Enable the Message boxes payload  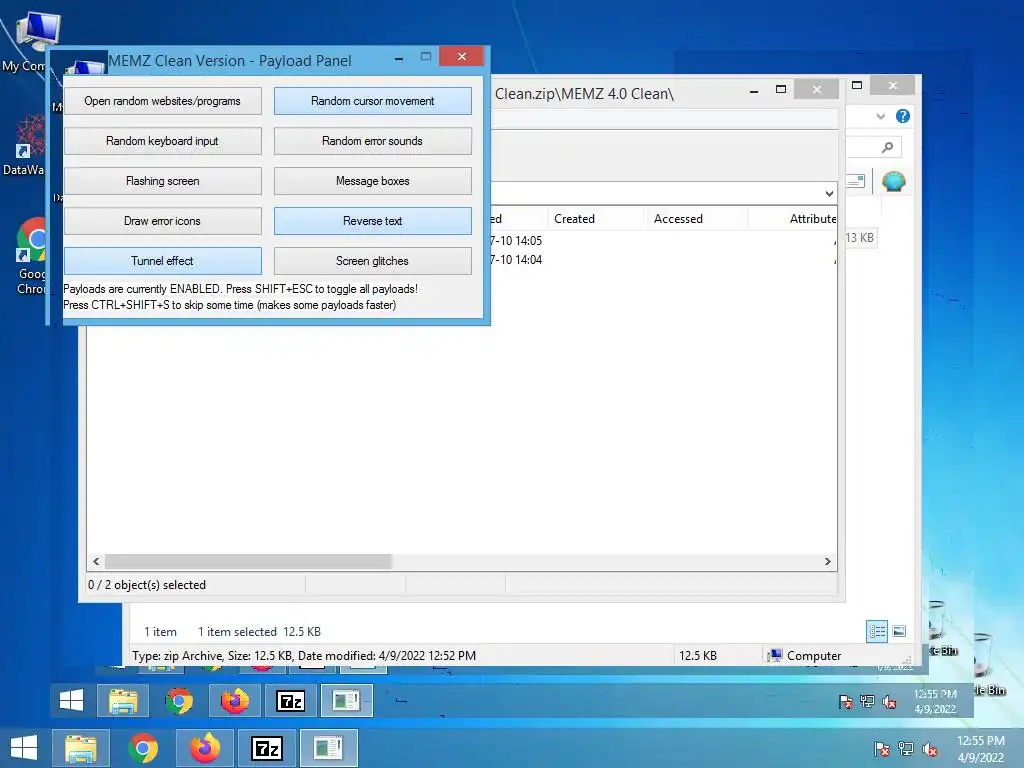click(372, 181)
